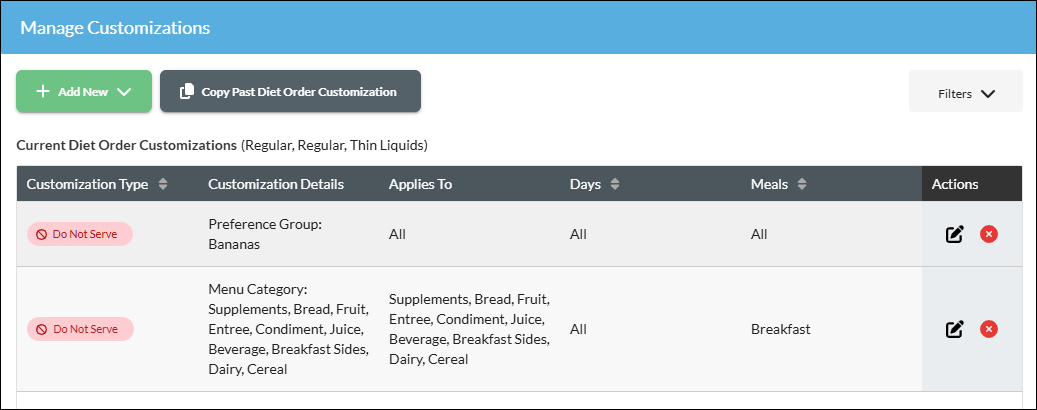This screenshot has height=410, width=1037.
Task: Expand the Add New dropdown chevron
Action: coord(124,92)
